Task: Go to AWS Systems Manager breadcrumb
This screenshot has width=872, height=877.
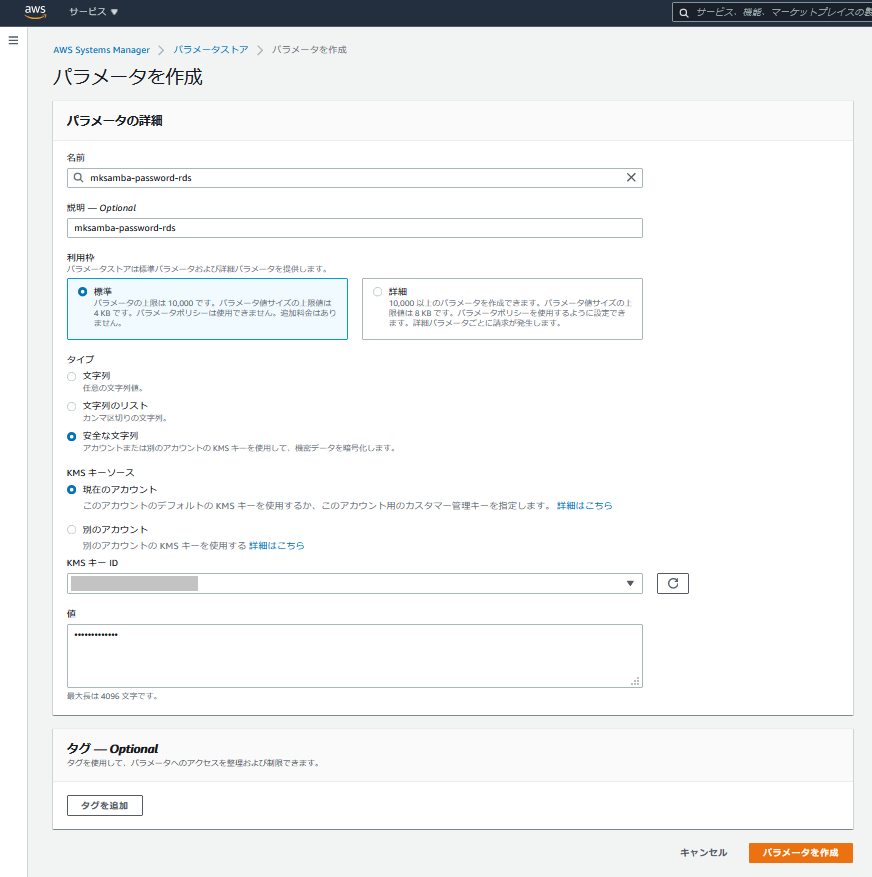Action: click(101, 50)
